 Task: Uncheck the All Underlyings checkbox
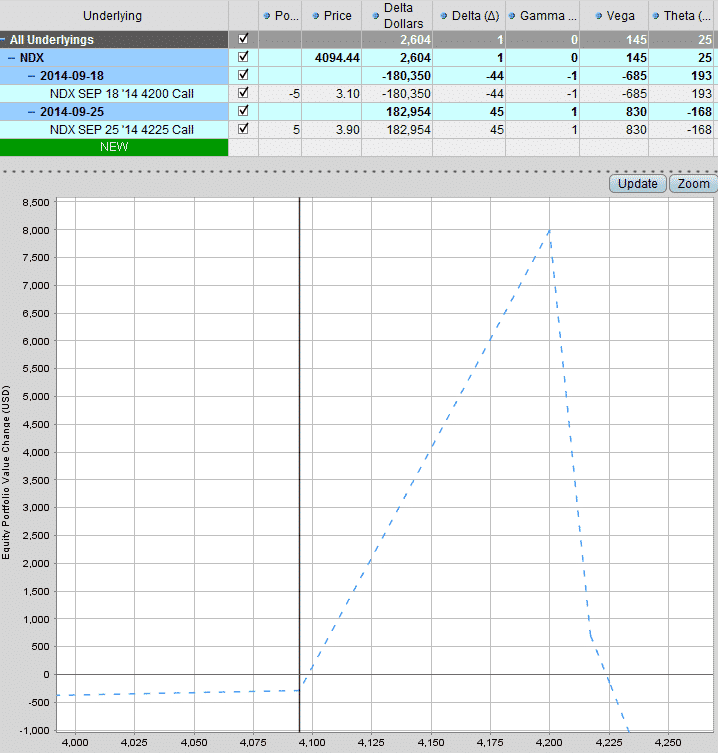(x=243, y=38)
